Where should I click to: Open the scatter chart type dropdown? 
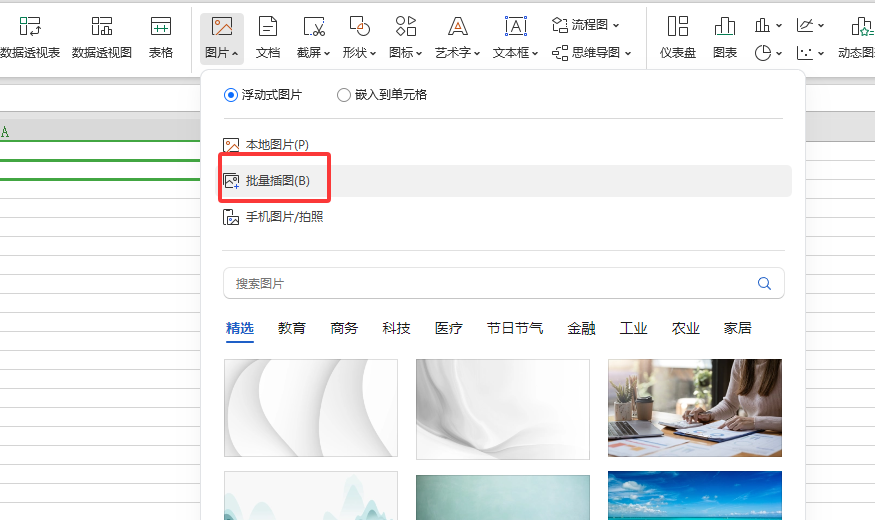[x=810, y=53]
